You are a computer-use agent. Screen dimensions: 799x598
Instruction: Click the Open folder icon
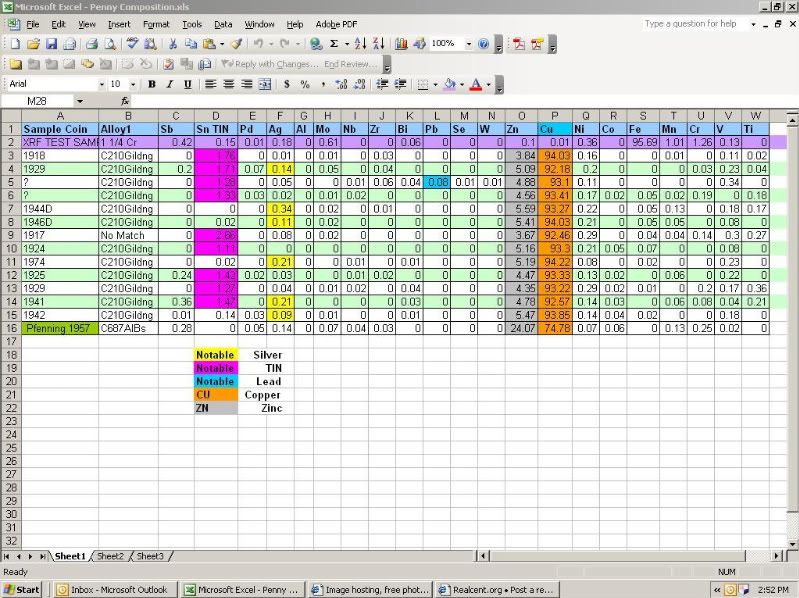(33, 44)
